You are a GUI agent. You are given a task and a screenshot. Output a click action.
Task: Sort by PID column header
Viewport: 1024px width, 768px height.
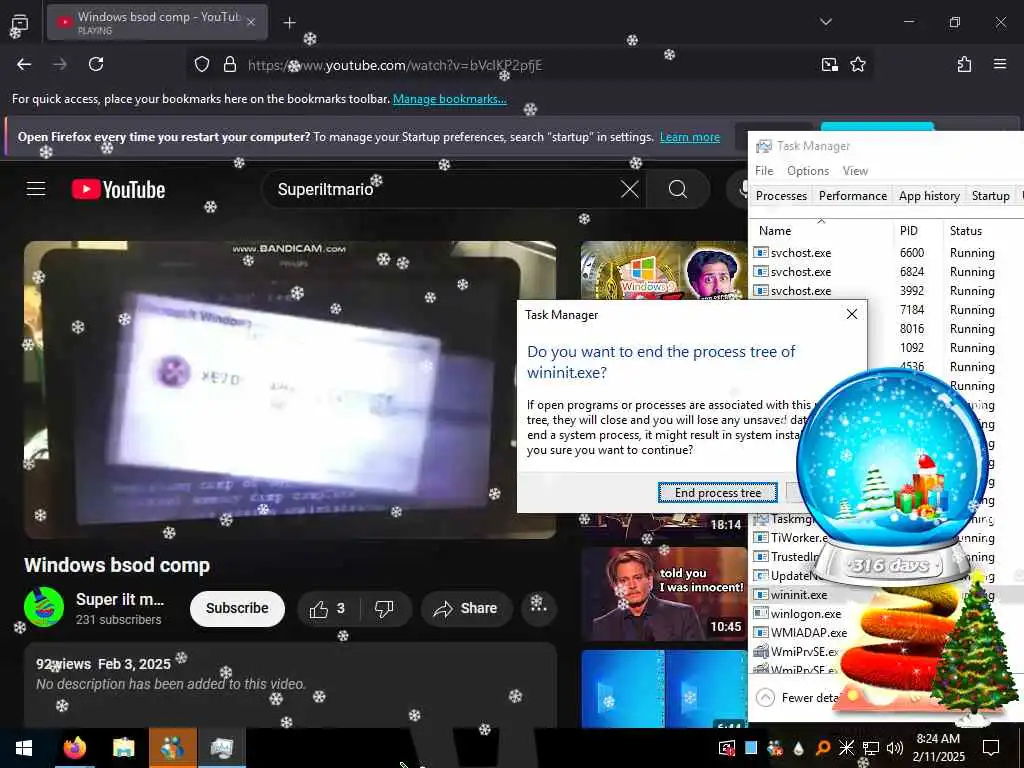point(917,231)
